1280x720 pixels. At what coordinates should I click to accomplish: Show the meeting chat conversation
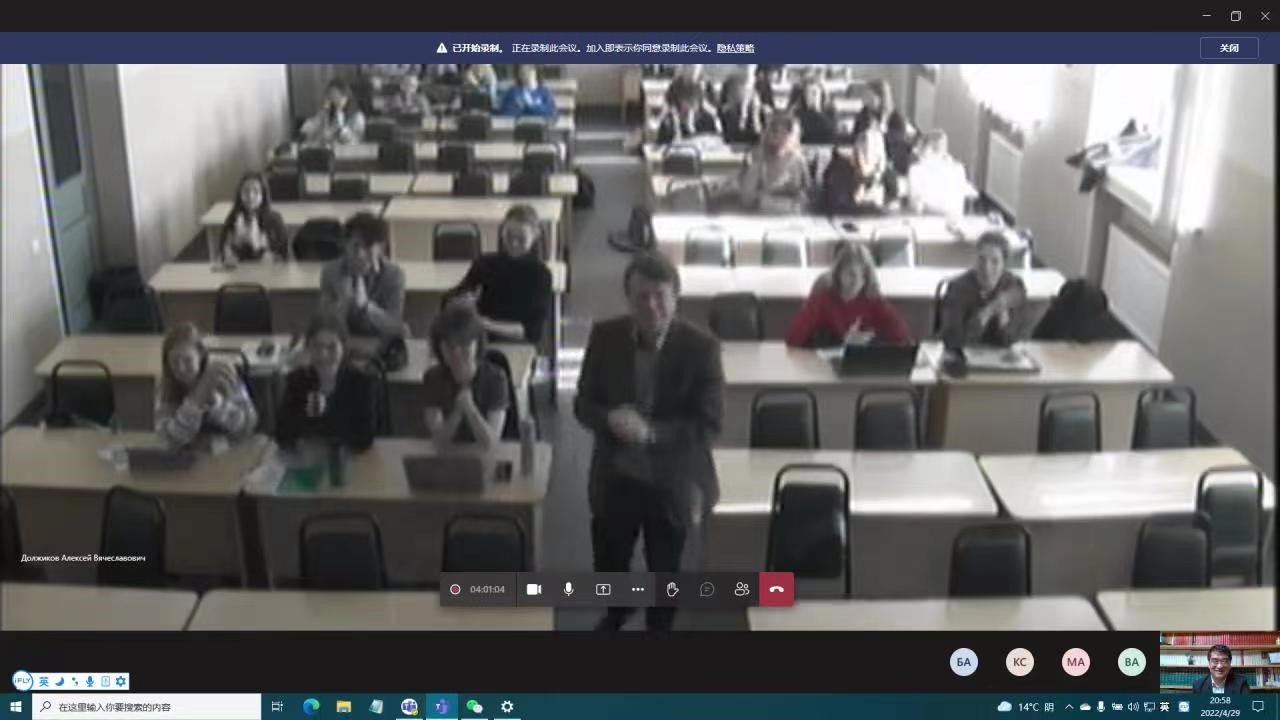click(x=707, y=590)
